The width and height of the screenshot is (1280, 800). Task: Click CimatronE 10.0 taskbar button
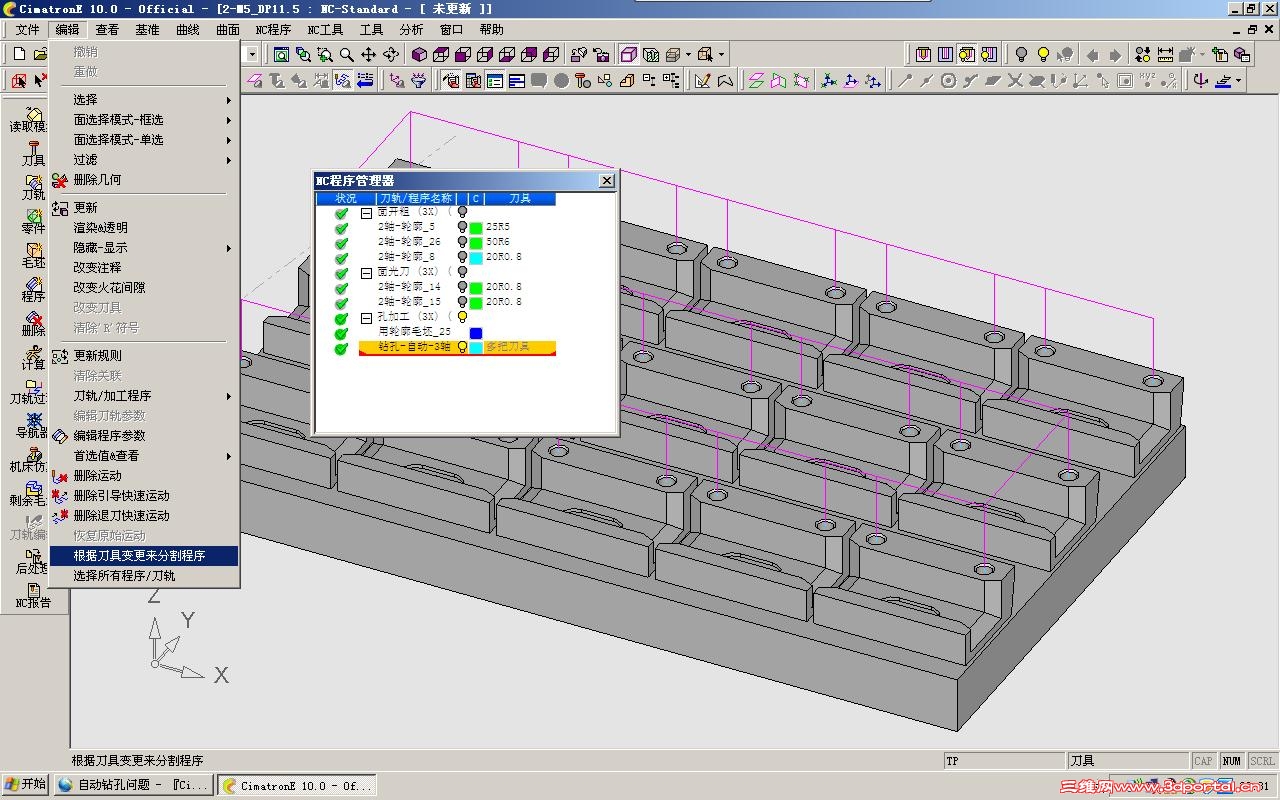[297, 785]
